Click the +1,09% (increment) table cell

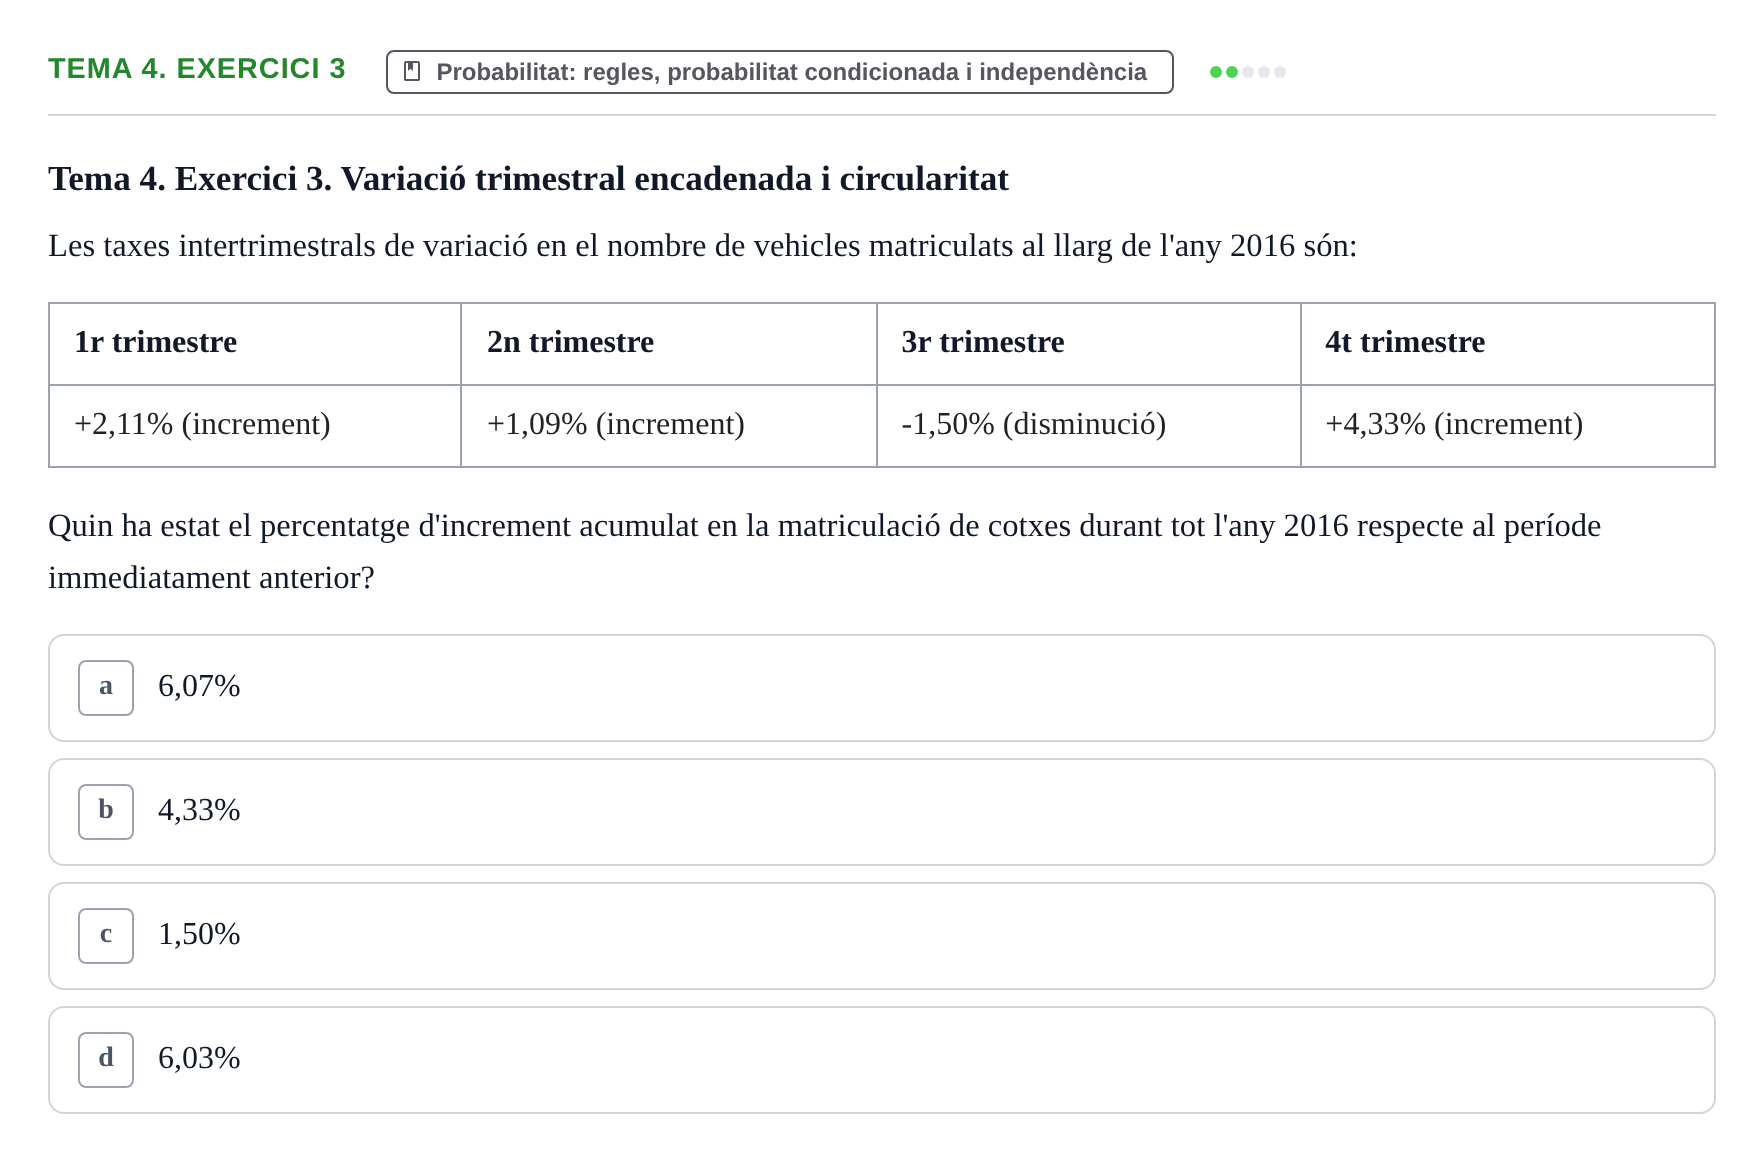[669, 426]
